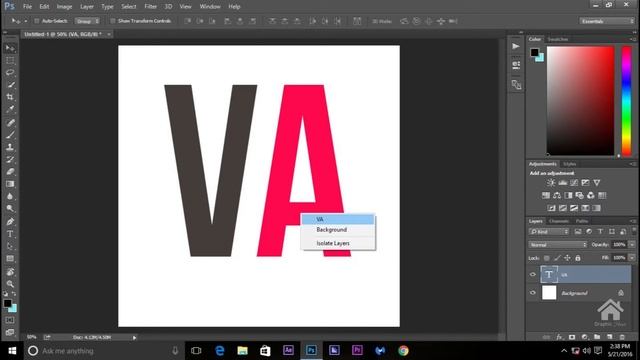
Task: Select the Eyedropper tool
Action: click(10, 109)
